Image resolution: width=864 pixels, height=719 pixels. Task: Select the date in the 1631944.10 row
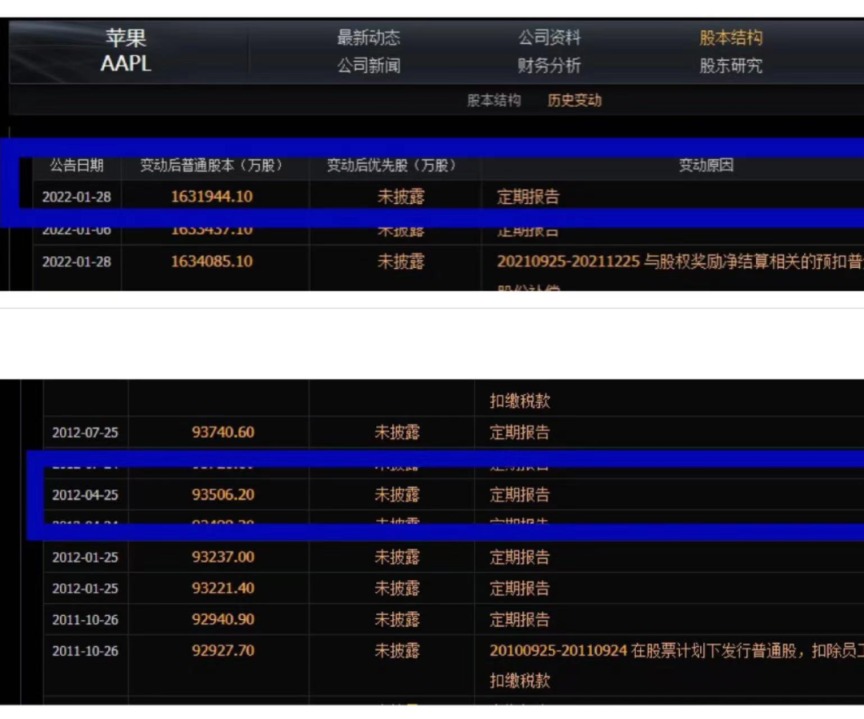coord(77,197)
